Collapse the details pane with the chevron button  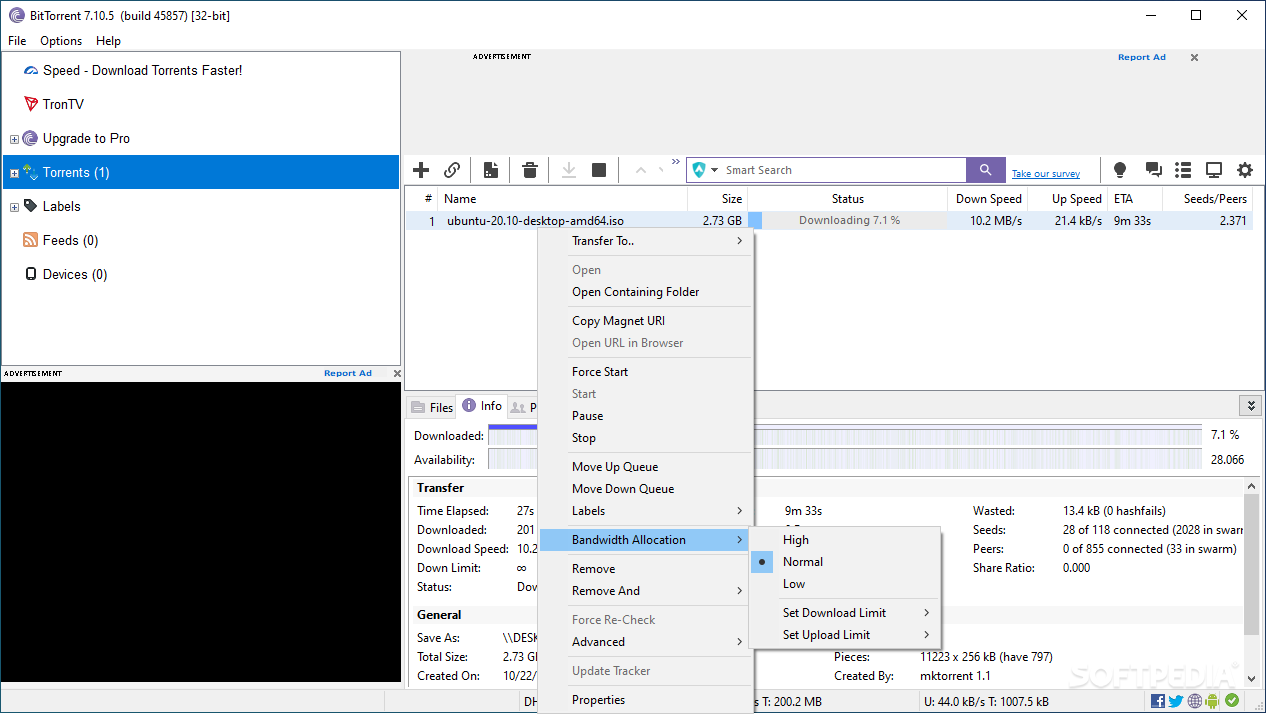tap(1250, 405)
